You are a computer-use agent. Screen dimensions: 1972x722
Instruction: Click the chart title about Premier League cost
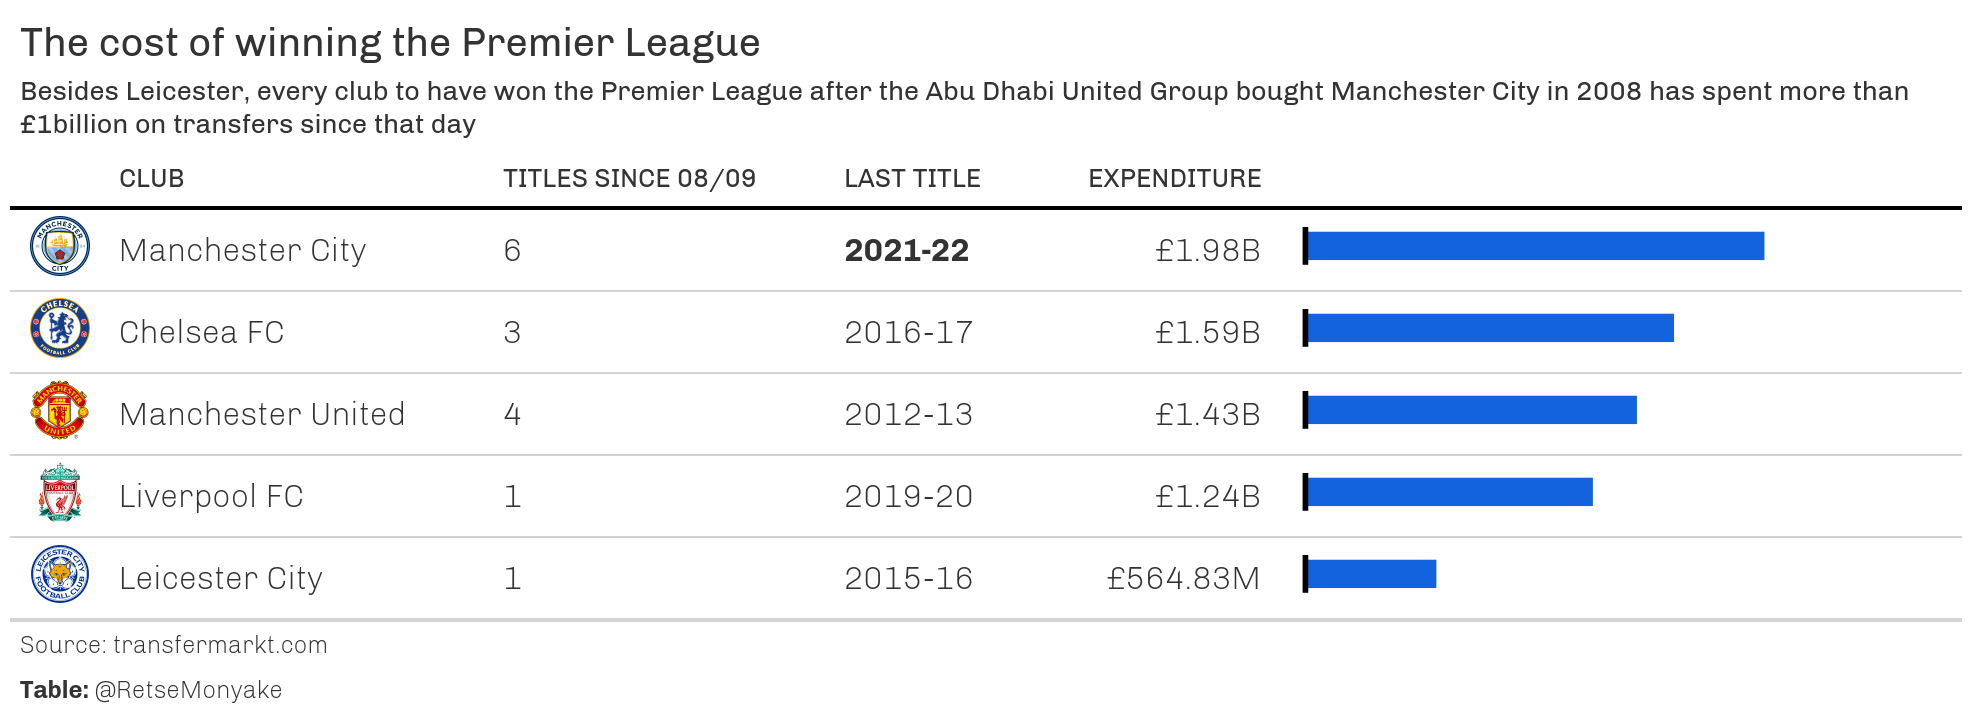point(390,43)
